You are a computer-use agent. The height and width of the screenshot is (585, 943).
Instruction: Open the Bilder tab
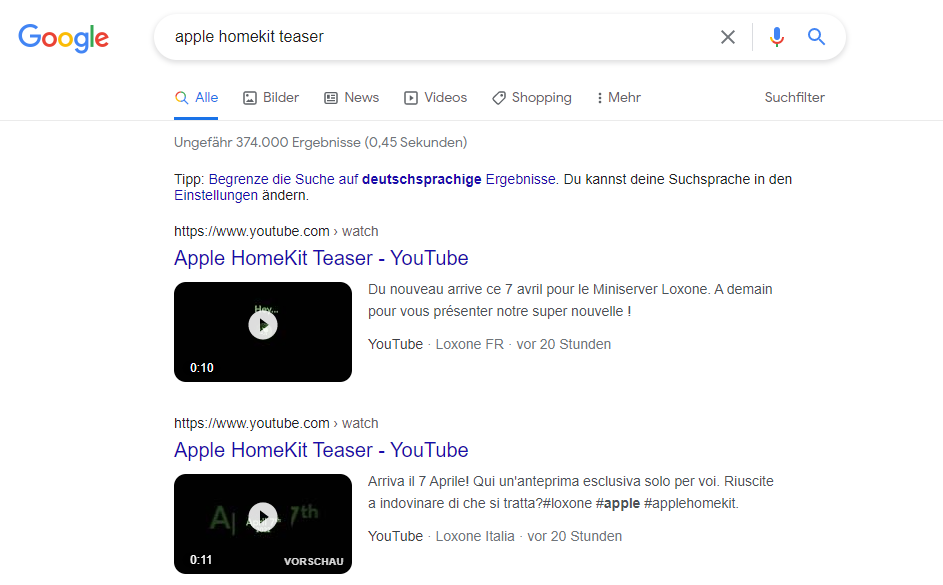click(271, 97)
